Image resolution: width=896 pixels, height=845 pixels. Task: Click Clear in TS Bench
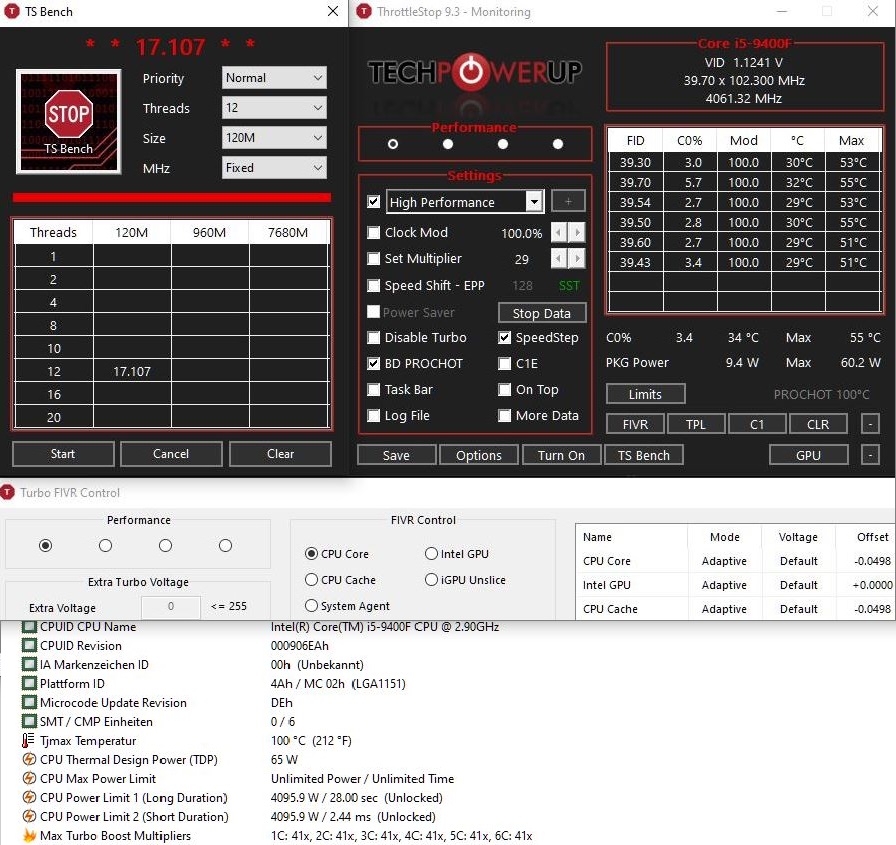coord(280,454)
